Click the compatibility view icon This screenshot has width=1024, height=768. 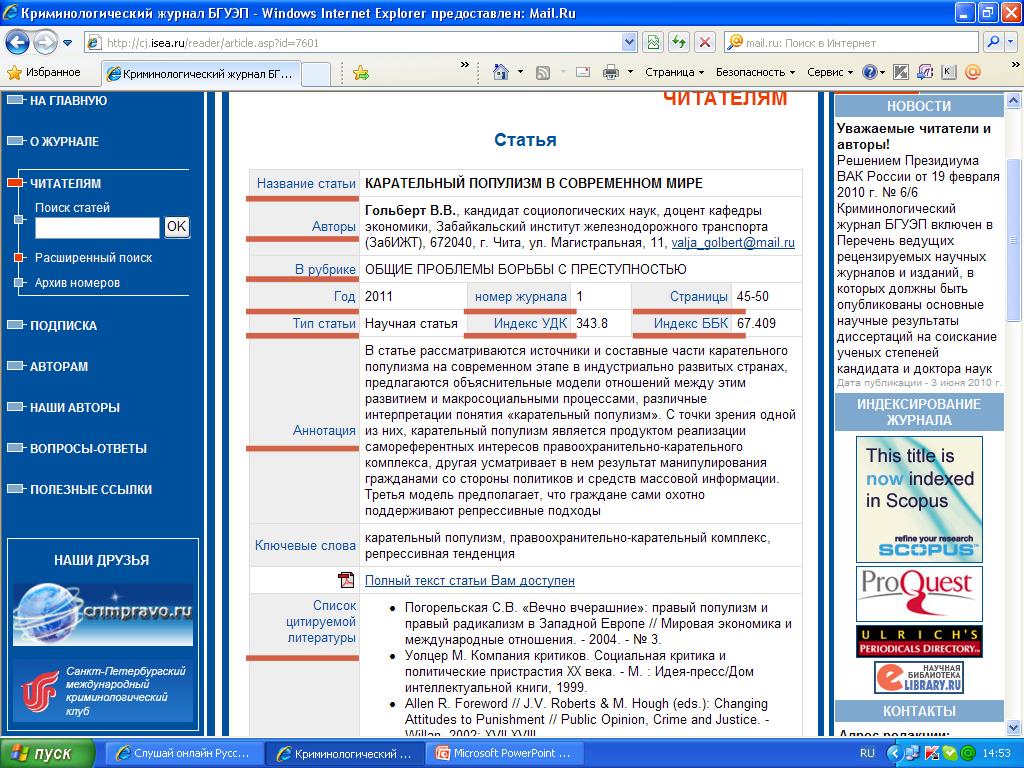pos(652,43)
